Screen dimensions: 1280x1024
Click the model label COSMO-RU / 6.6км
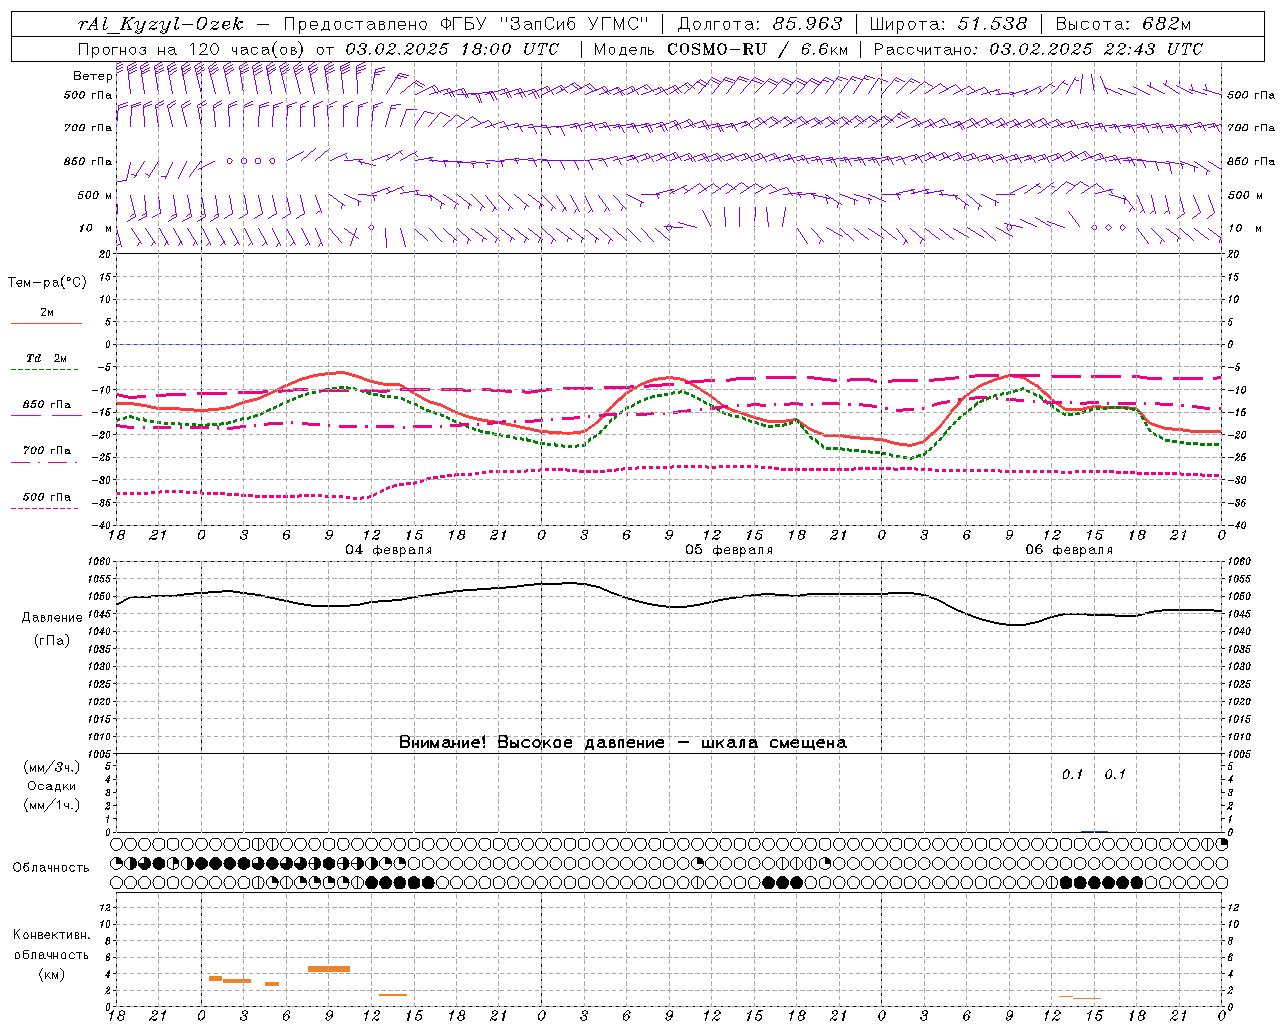757,49
